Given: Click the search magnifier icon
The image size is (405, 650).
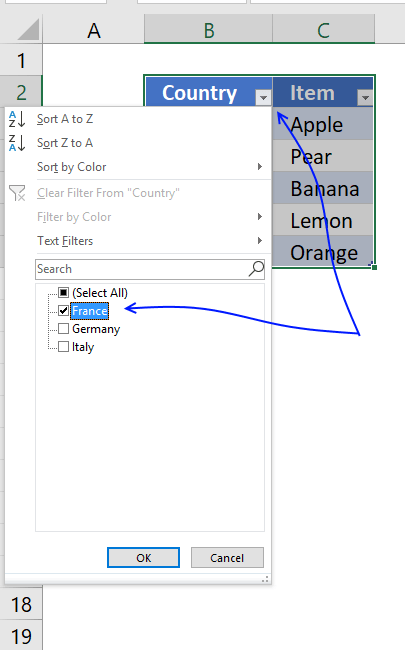Looking at the screenshot, I should pos(256,269).
